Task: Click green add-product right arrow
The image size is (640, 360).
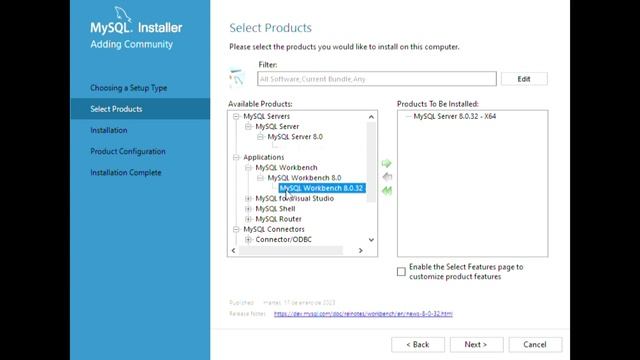Action: [387, 164]
